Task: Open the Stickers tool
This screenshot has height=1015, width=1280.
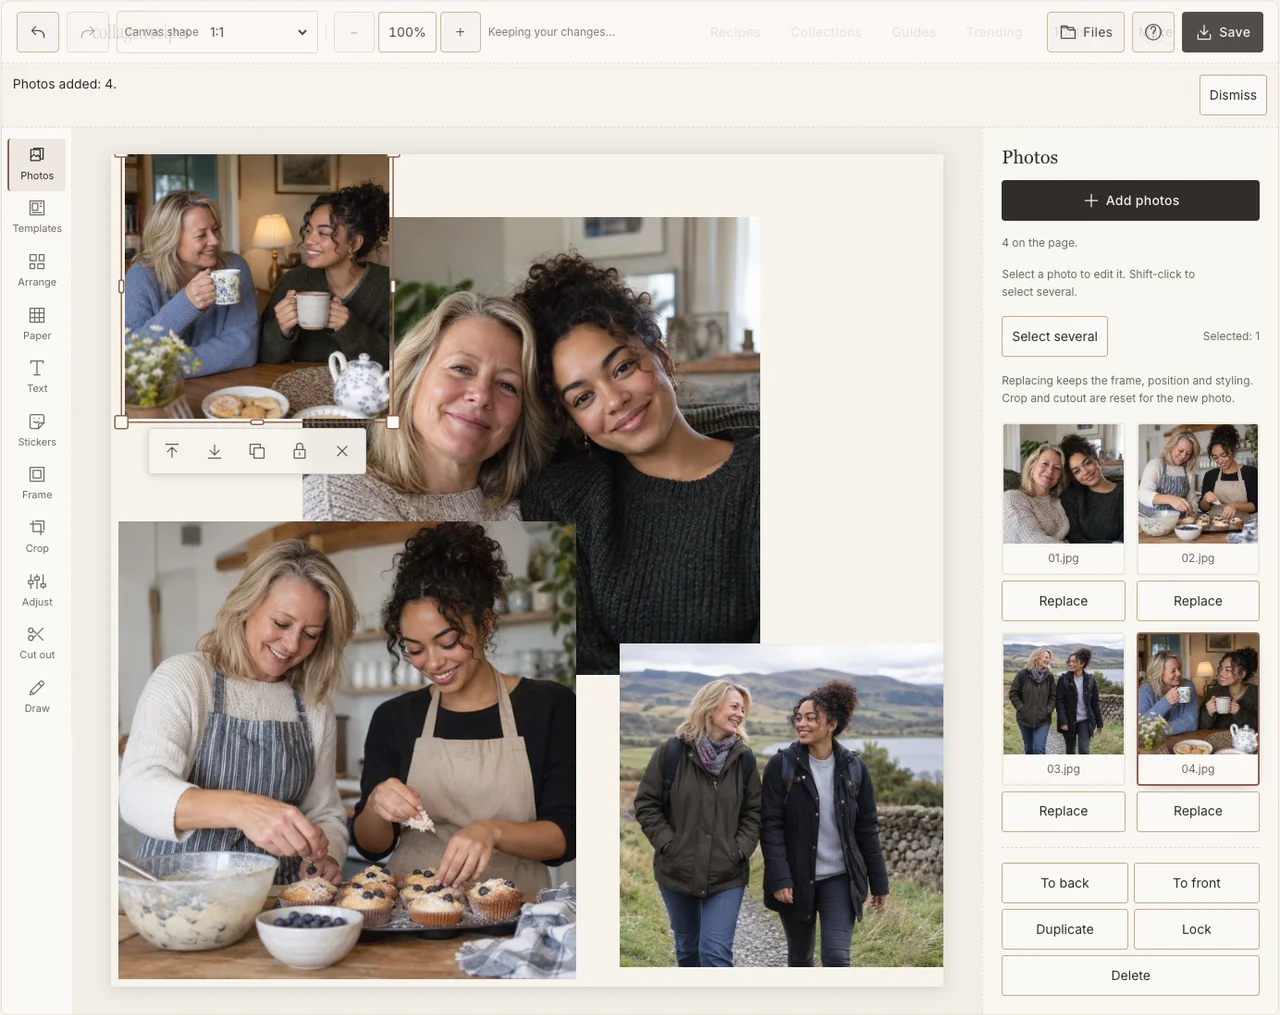Action: point(37,431)
